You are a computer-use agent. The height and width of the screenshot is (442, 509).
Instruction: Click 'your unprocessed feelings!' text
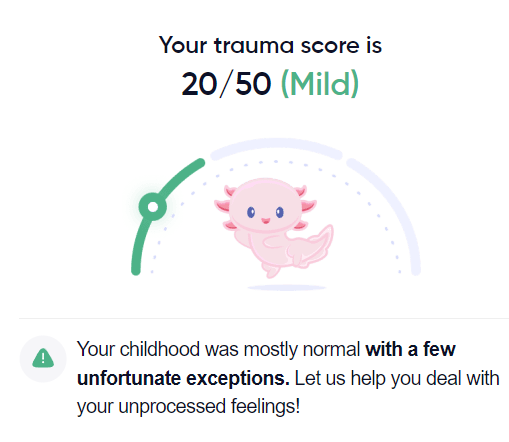click(189, 407)
